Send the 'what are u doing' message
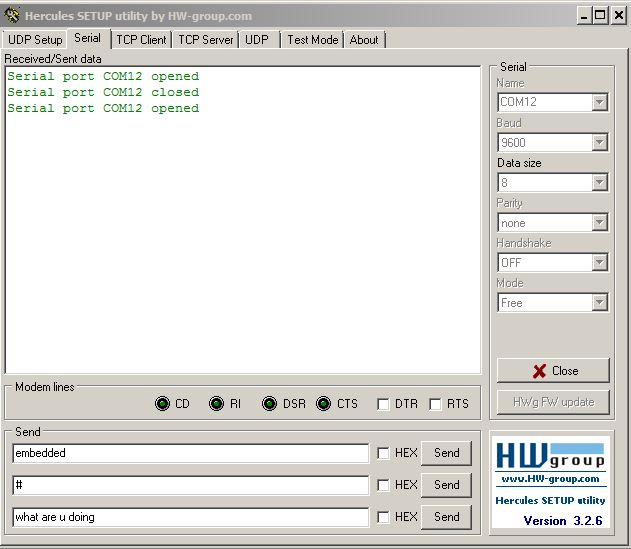The height and width of the screenshot is (549, 631). click(x=446, y=517)
